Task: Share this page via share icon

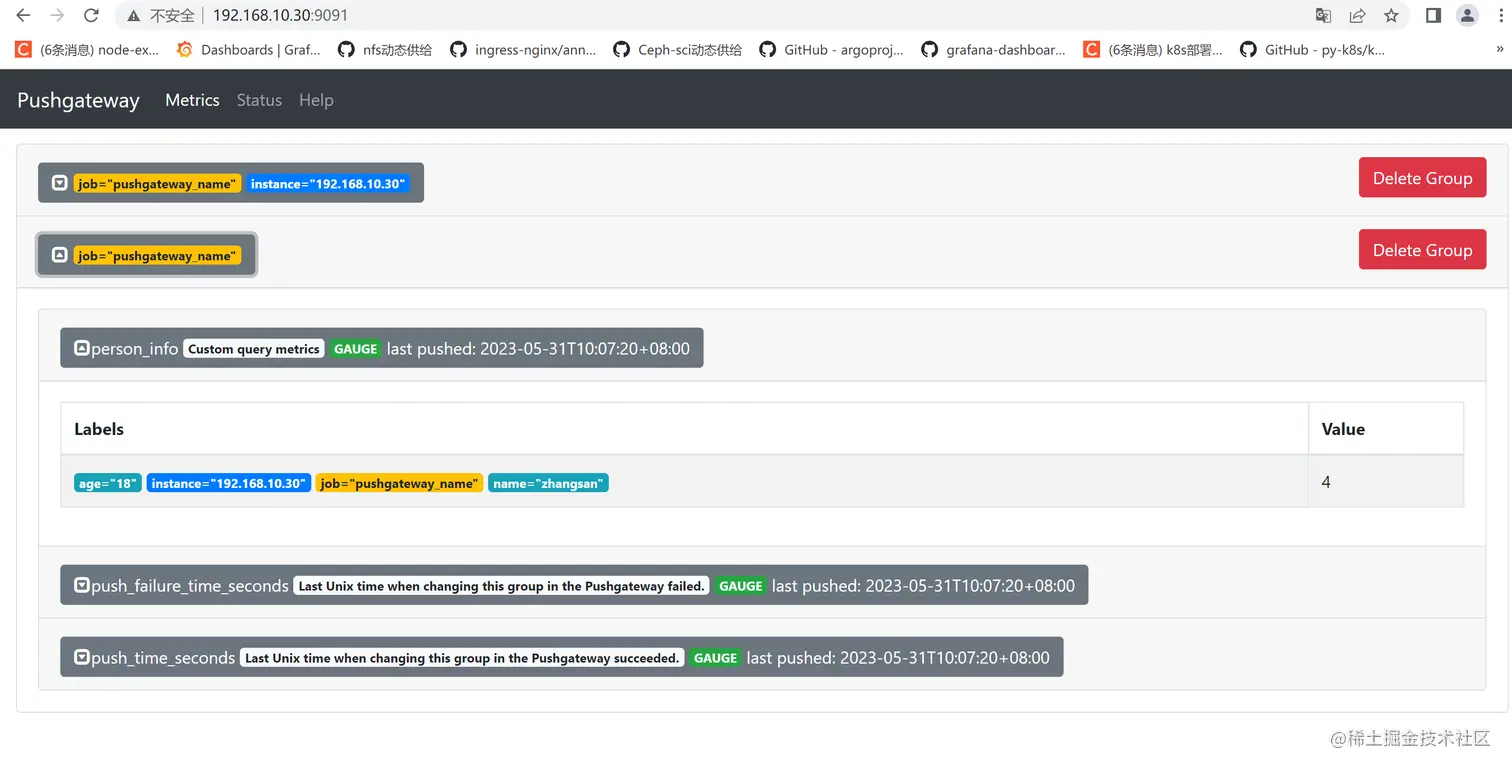Action: point(1357,15)
